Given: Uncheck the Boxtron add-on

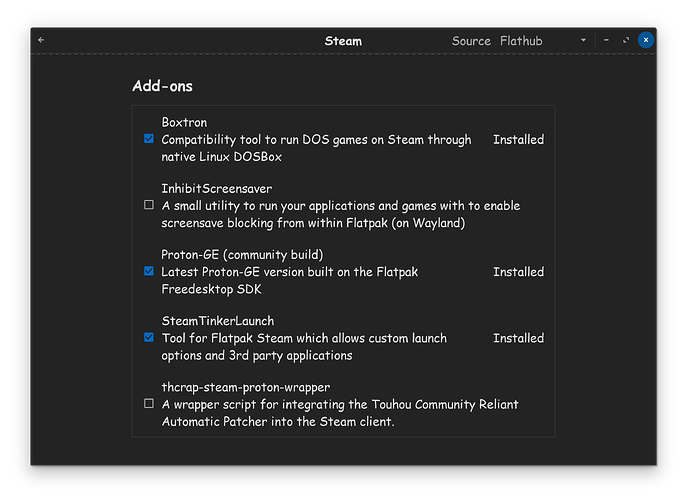Looking at the screenshot, I should [149, 139].
